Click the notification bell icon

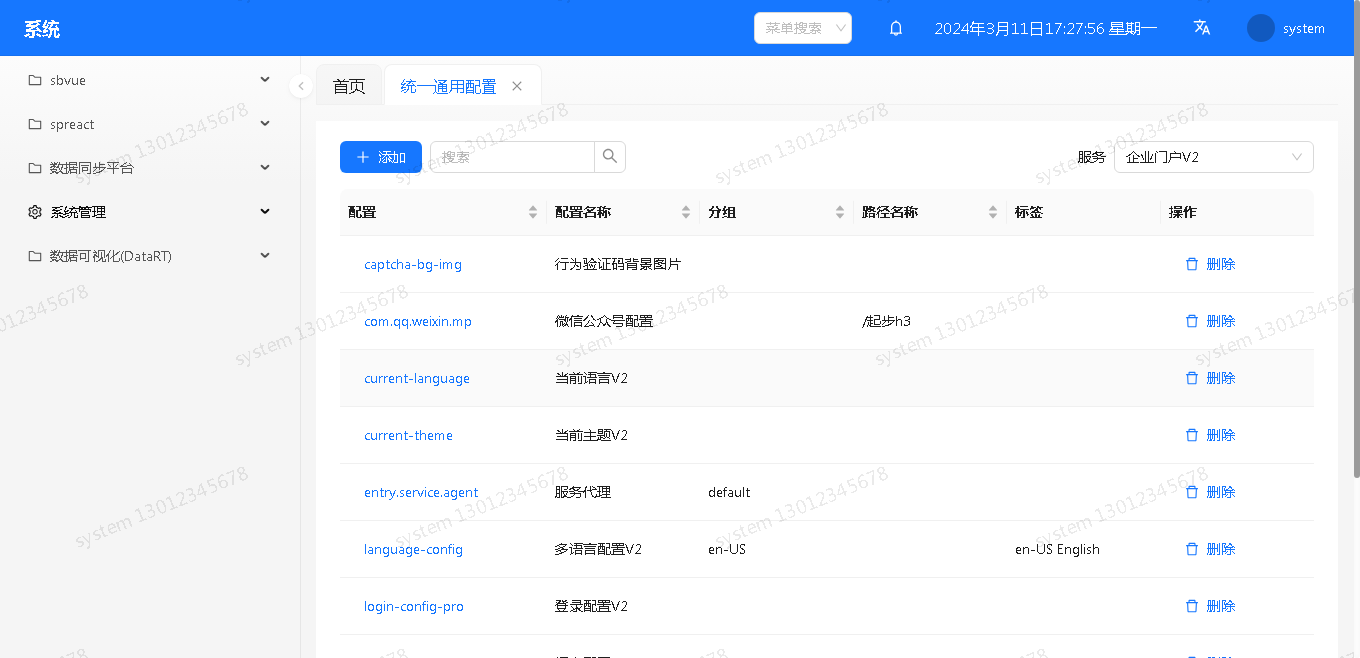[x=896, y=28]
